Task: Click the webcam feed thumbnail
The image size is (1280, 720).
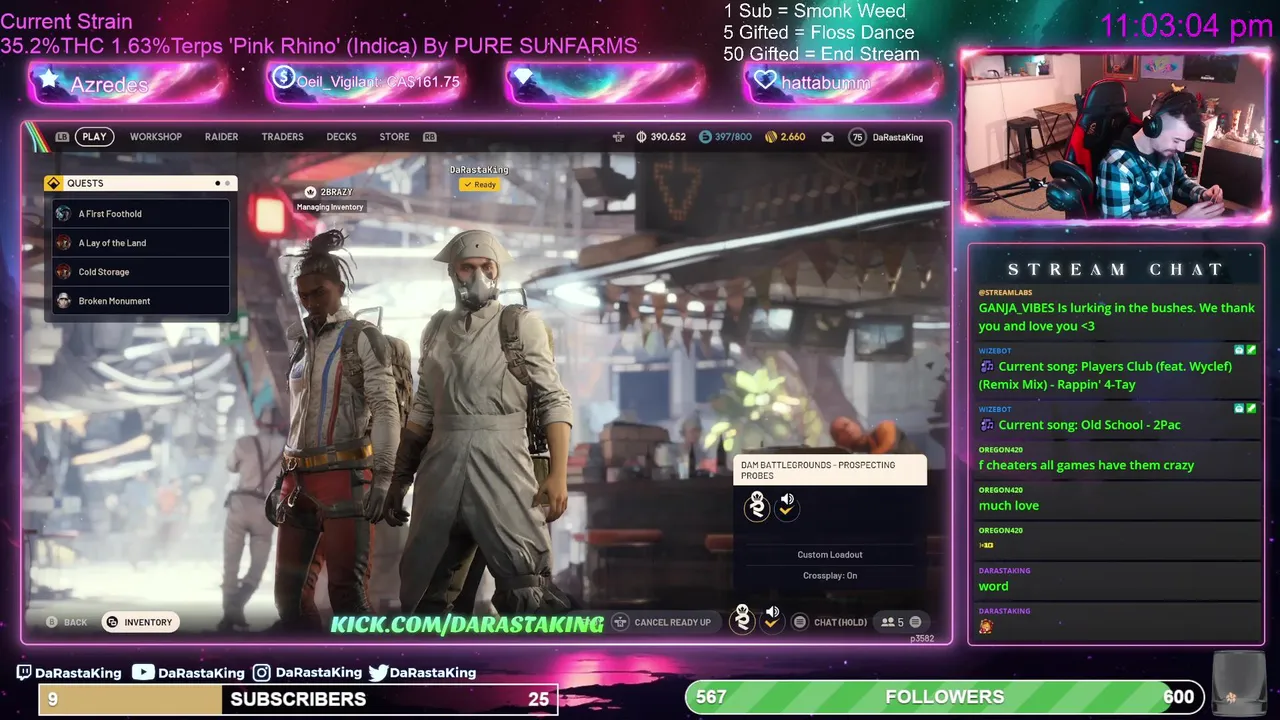Action: (x=1115, y=135)
